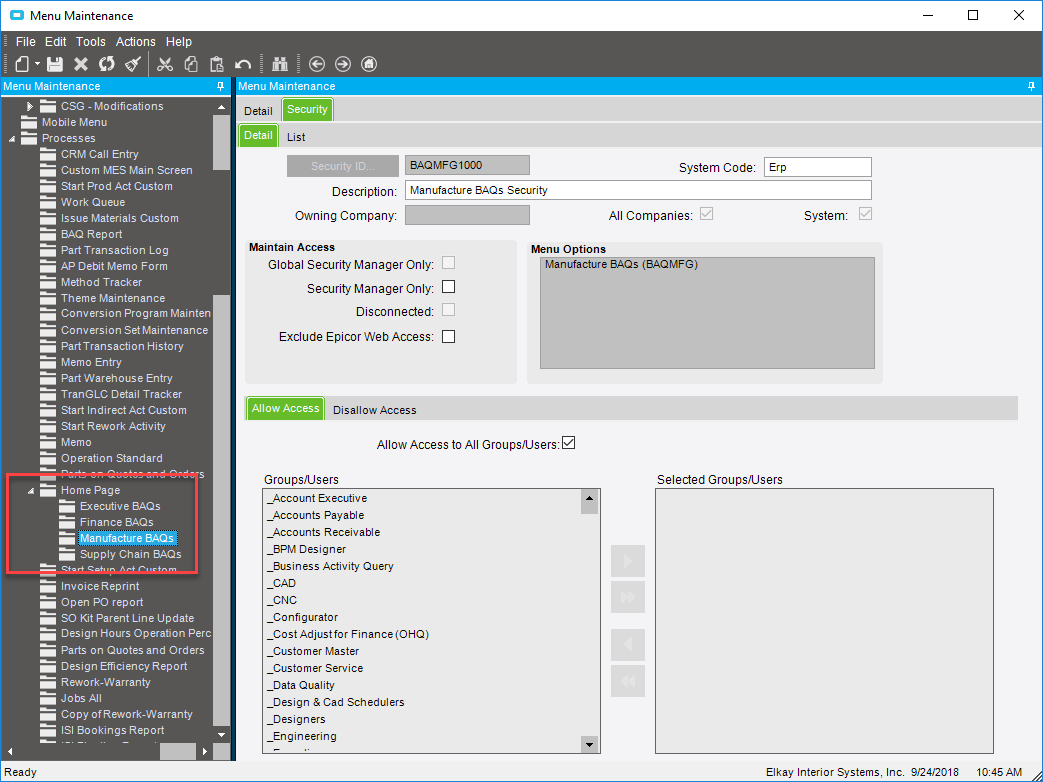This screenshot has width=1043, height=782.
Task: Click the BAQMFG1000 Security ID field
Action: point(467,165)
